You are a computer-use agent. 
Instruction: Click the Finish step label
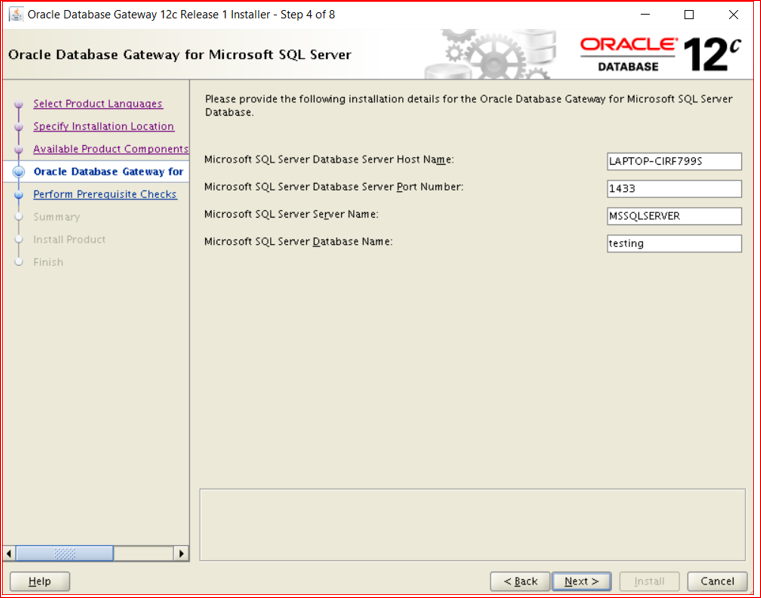click(48, 262)
